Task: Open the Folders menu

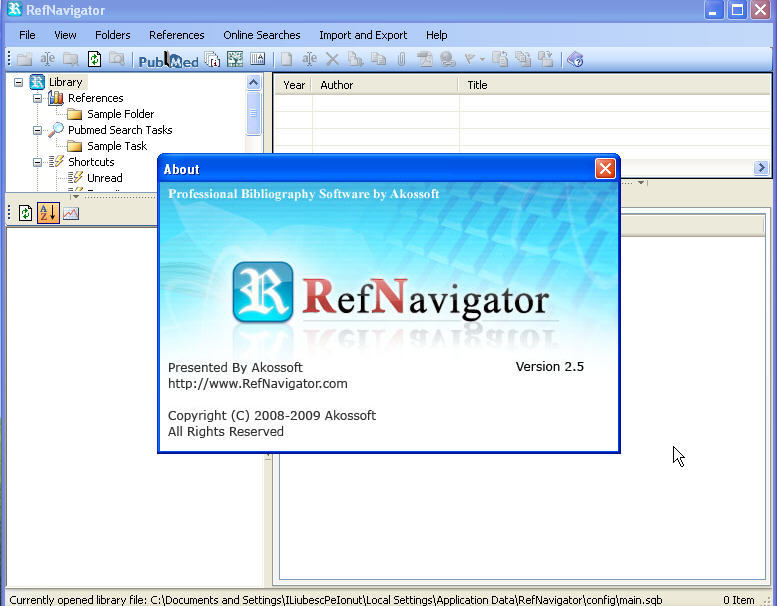Action: [112, 35]
